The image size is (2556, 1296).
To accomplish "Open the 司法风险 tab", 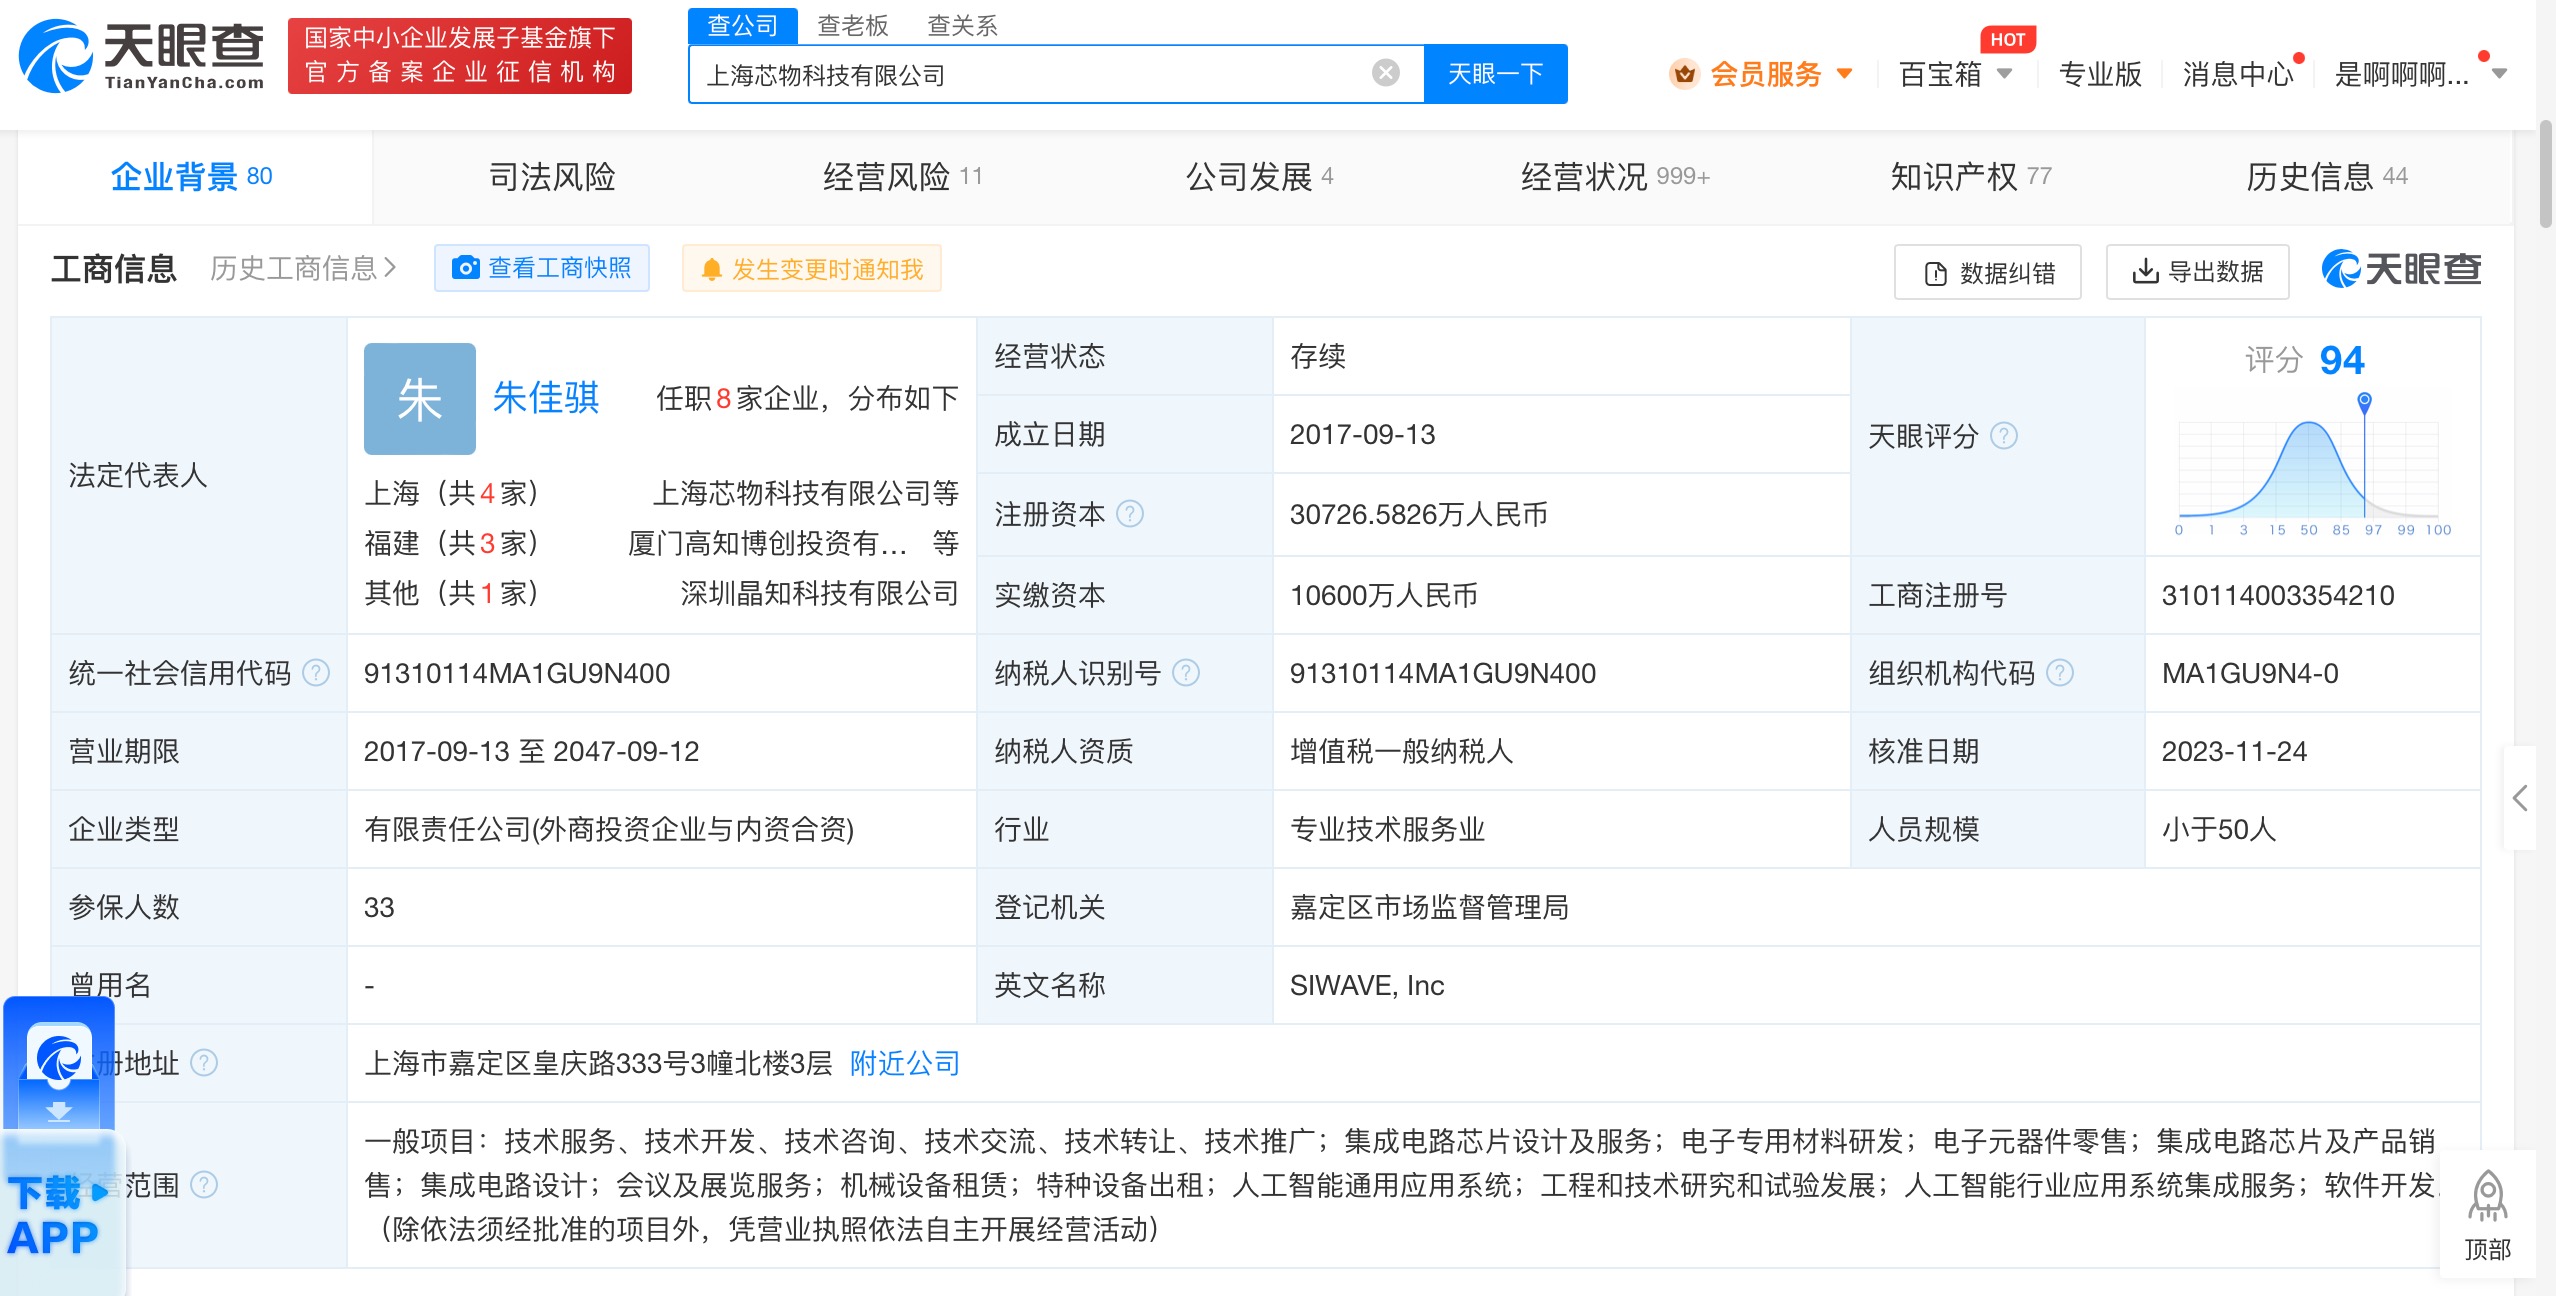I will tap(552, 177).
